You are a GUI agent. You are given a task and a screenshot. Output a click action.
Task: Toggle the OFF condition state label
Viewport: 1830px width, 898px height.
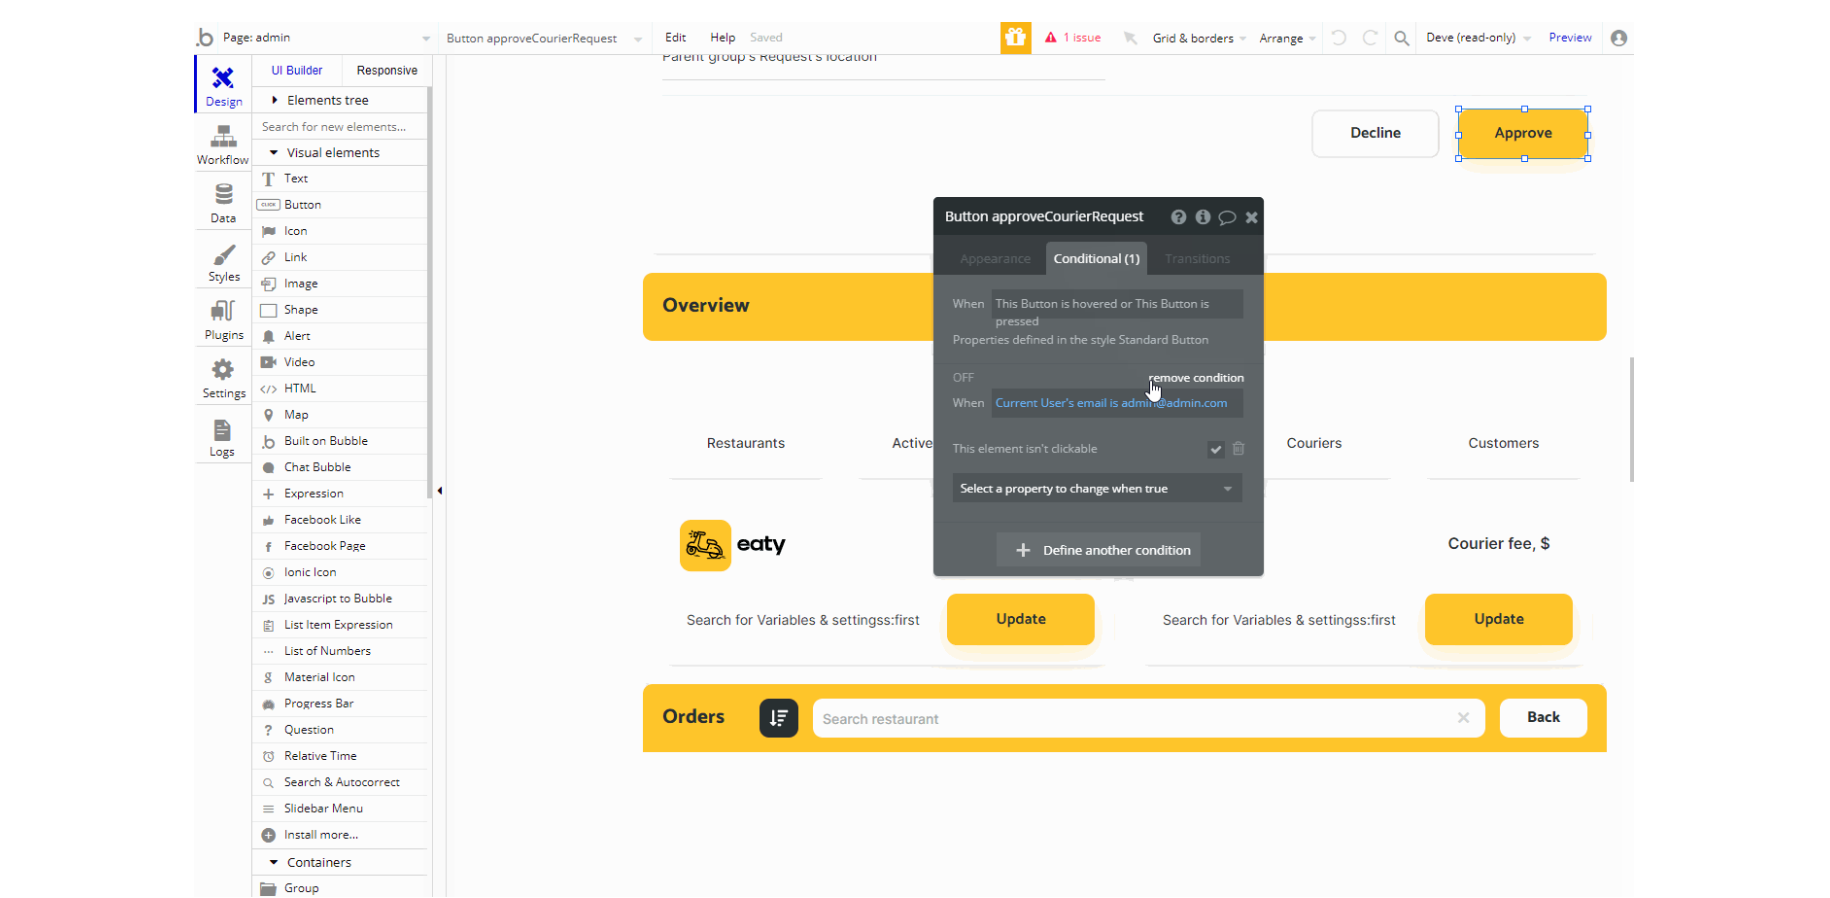(x=963, y=378)
